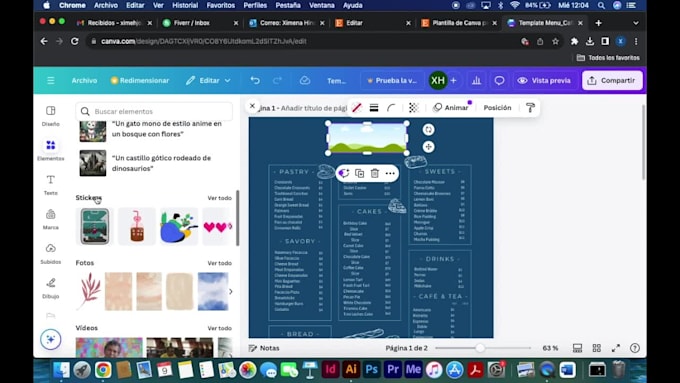The height and width of the screenshot is (383, 680).
Task: Open more options for selected element
Action: [x=390, y=173]
